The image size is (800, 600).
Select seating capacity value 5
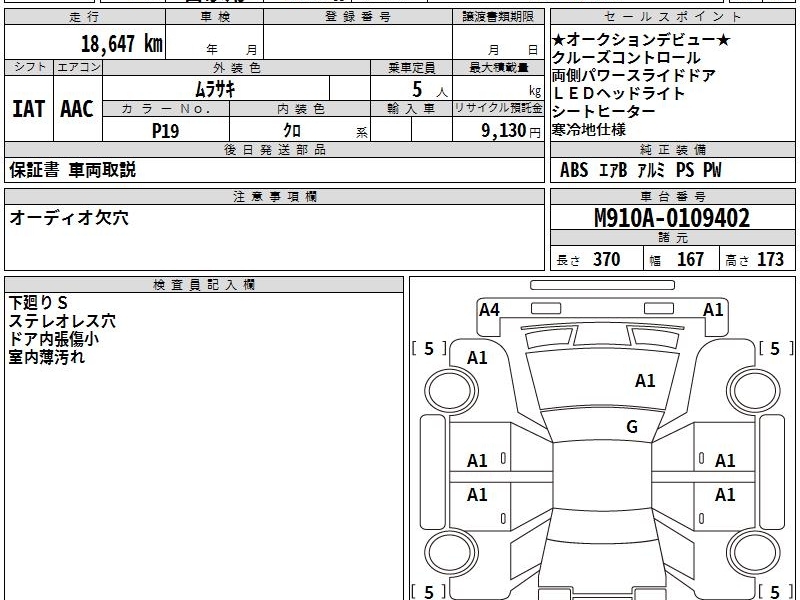(x=417, y=89)
